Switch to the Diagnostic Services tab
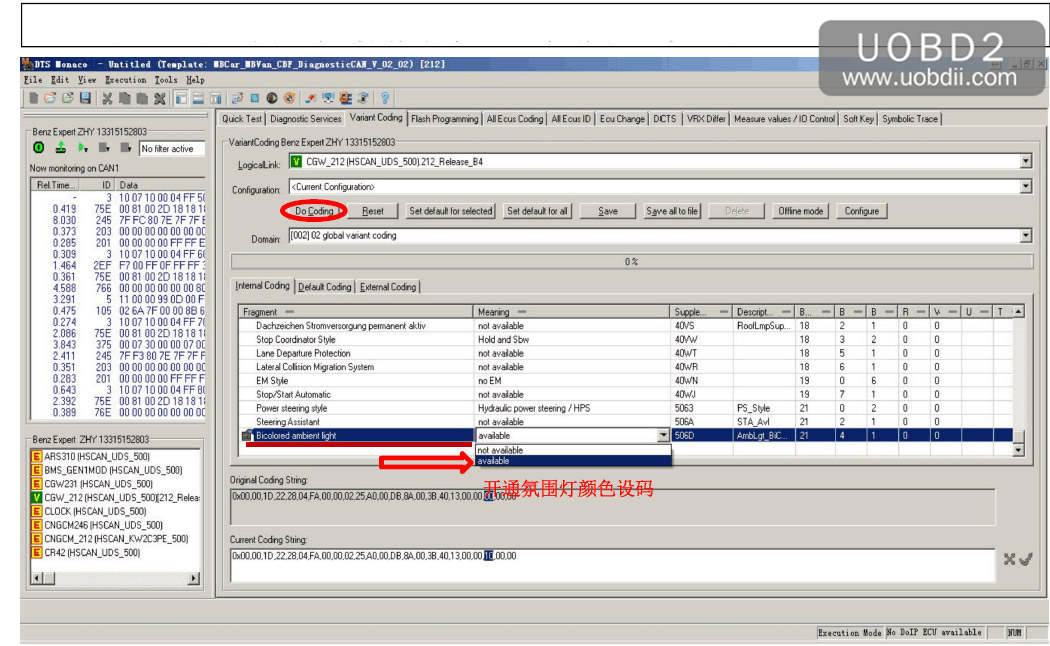The image size is (1050, 646). coord(305,118)
